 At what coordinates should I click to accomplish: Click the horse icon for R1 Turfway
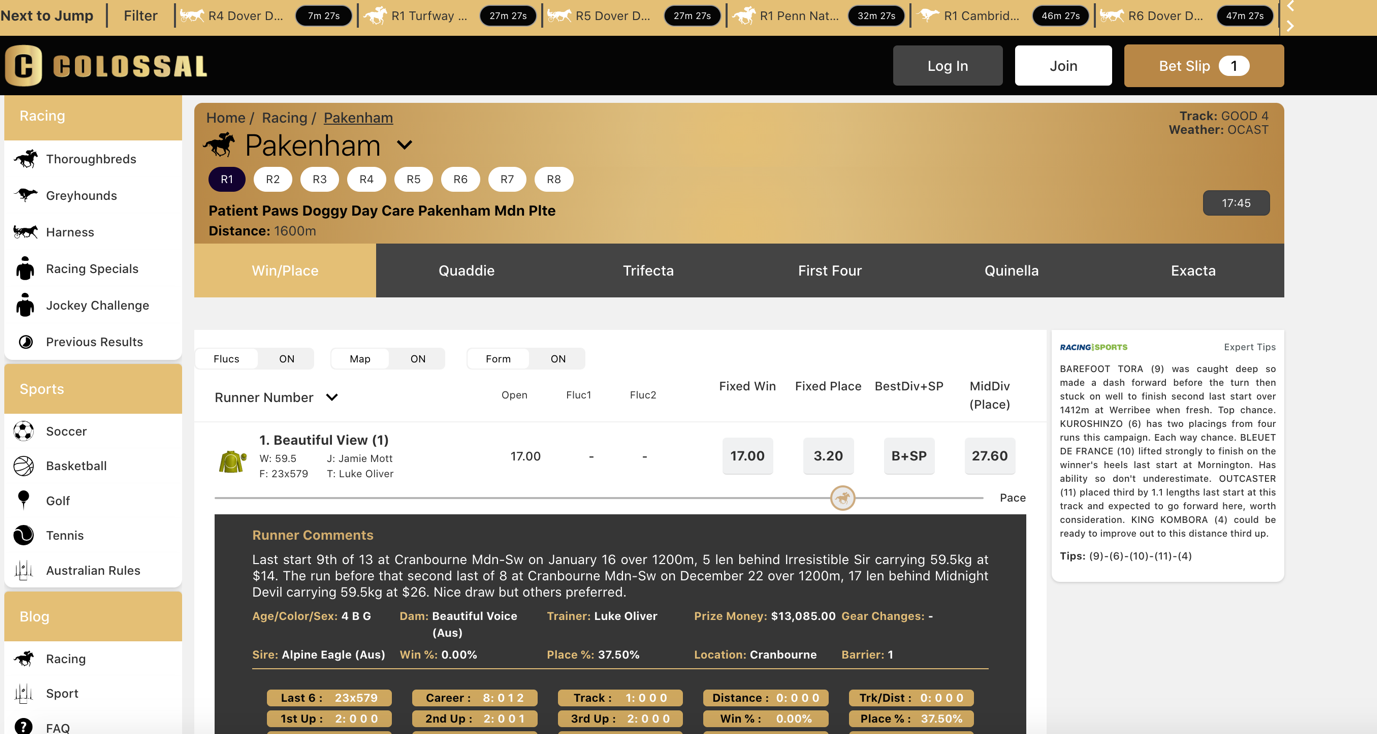(x=375, y=15)
